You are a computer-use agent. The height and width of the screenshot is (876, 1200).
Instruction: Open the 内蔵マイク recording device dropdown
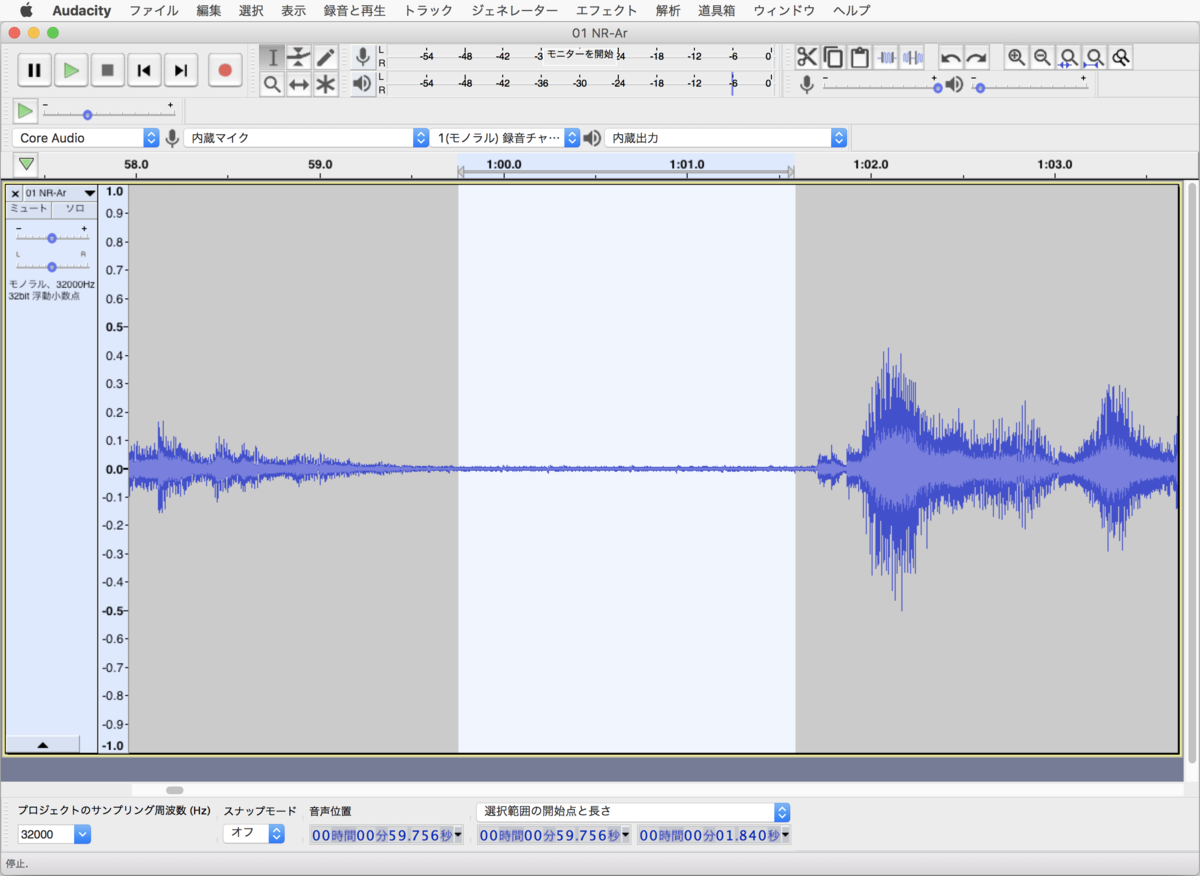307,138
